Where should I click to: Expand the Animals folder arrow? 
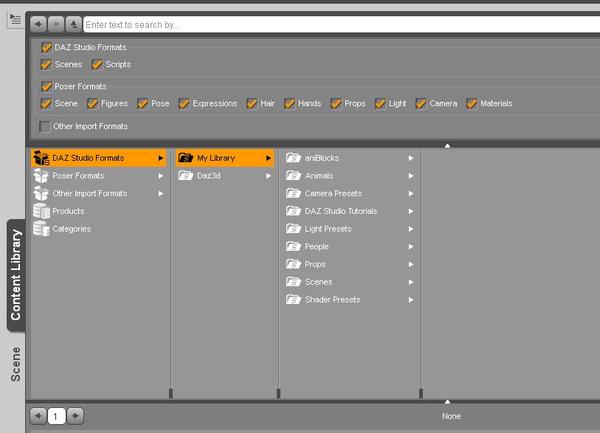(411, 176)
